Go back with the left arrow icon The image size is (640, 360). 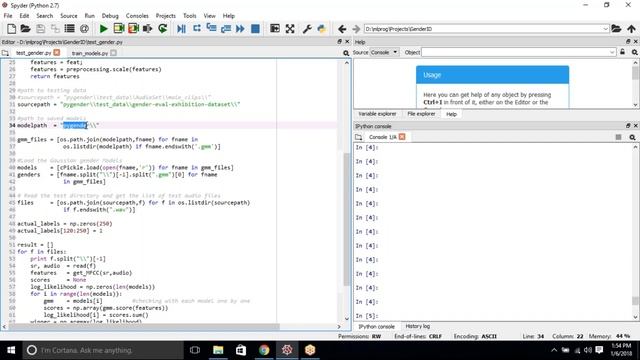pos(342,29)
